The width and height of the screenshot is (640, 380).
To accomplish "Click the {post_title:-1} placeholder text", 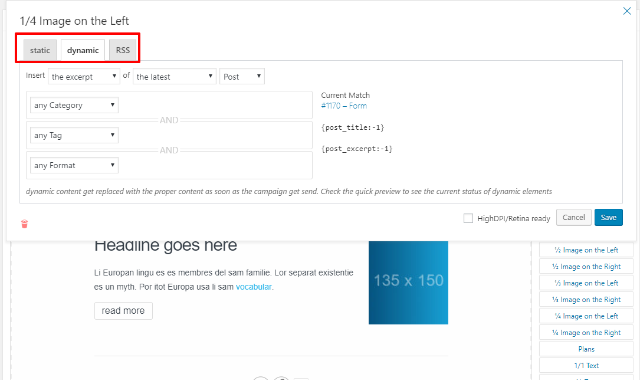I will coord(353,127).
